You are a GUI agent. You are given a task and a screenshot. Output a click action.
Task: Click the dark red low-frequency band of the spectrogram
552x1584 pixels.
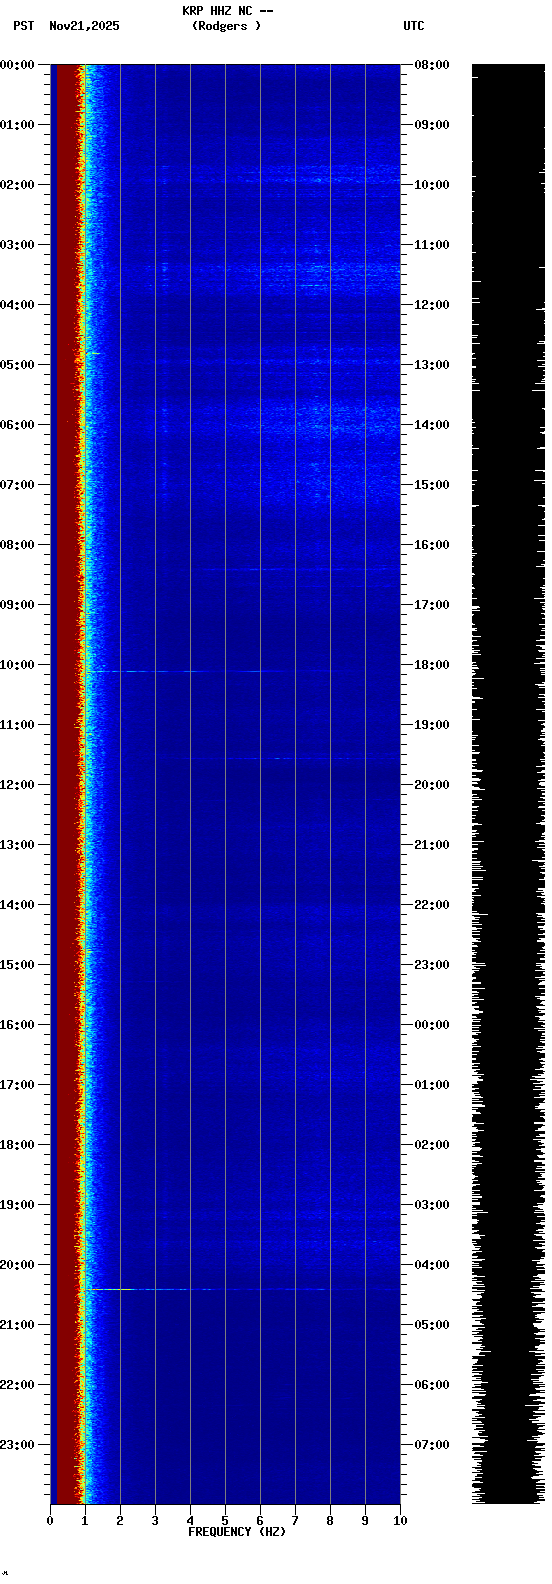click(66, 784)
